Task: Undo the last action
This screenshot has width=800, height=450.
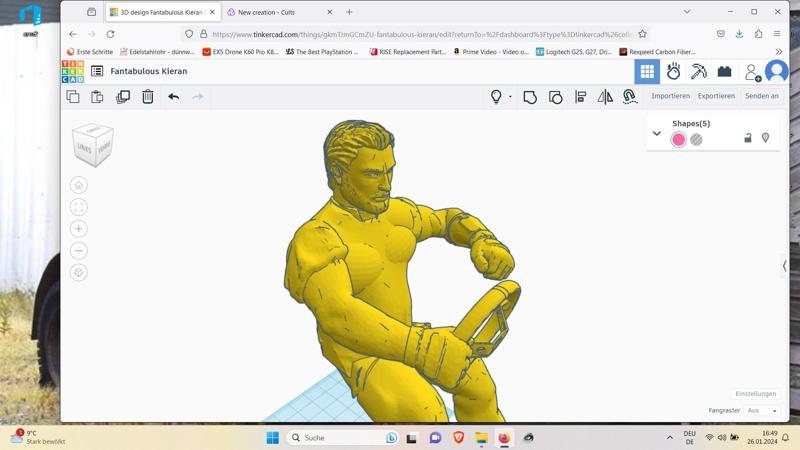Action: 173,97
